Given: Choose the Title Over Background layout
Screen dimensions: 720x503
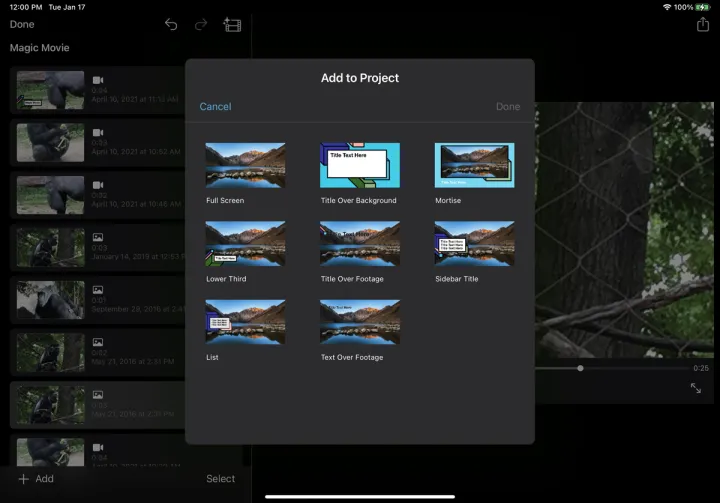Looking at the screenshot, I should [359, 165].
